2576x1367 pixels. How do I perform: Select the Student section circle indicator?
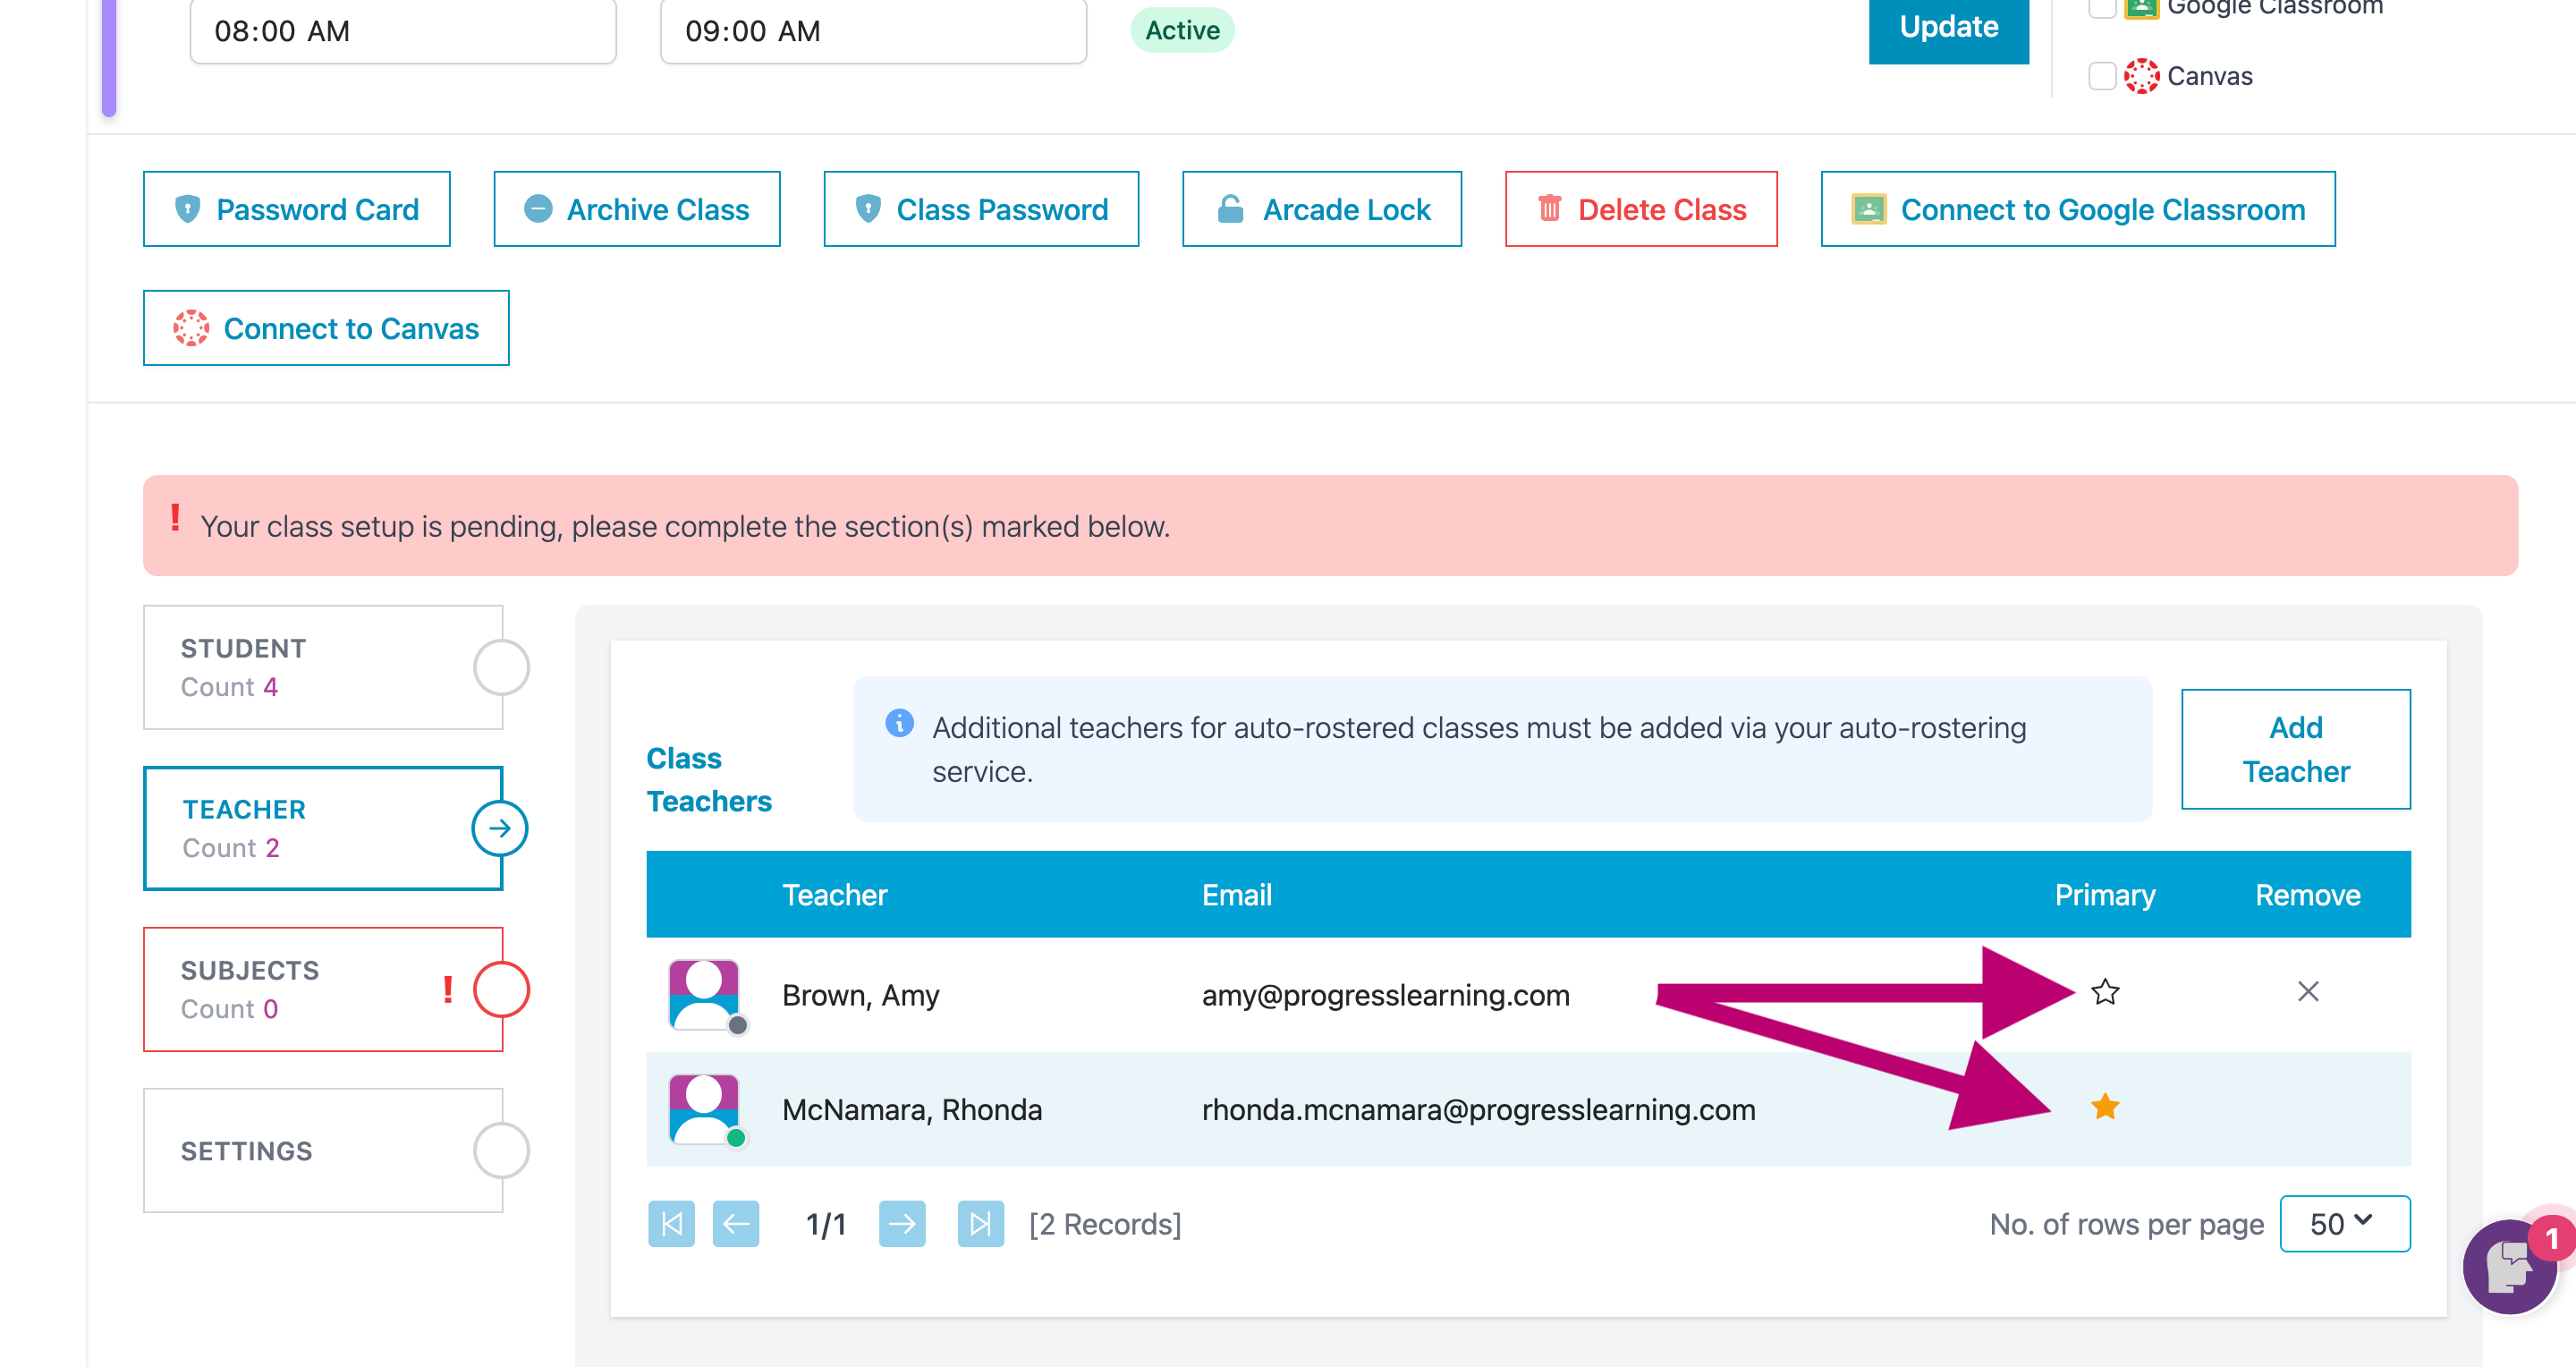[x=501, y=667]
